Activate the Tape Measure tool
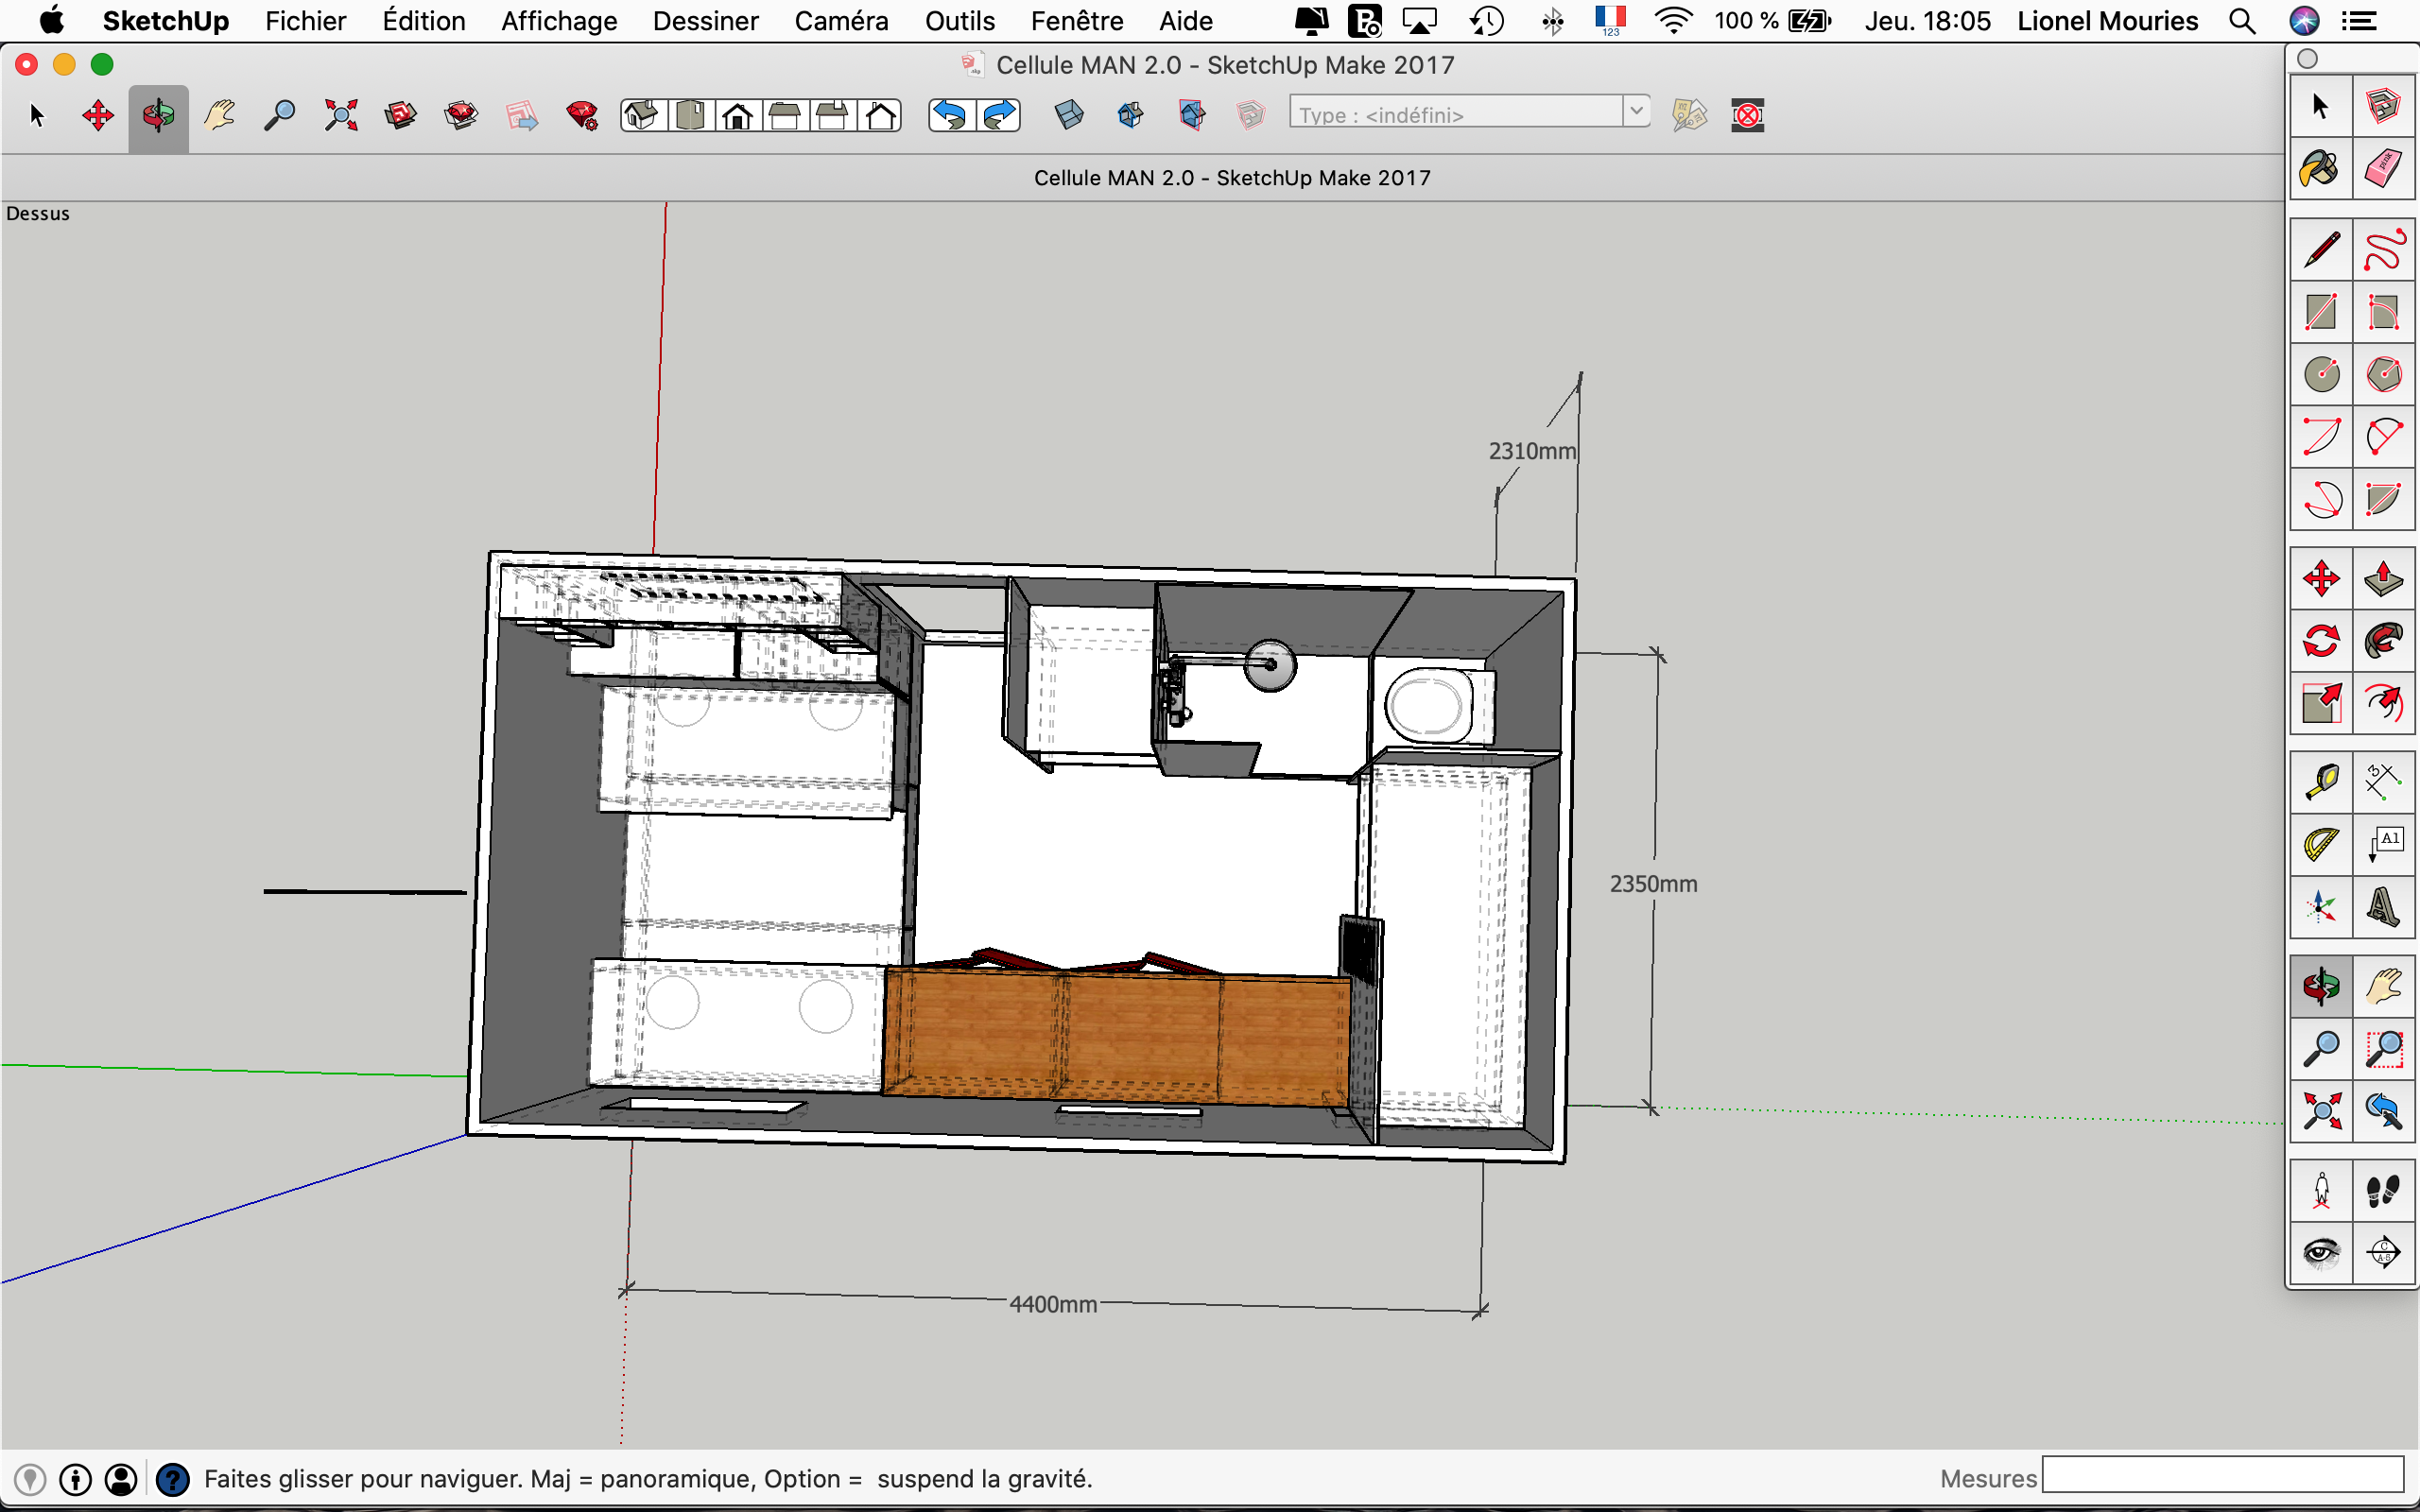Screen dimensions: 2420x1512 2320,781
